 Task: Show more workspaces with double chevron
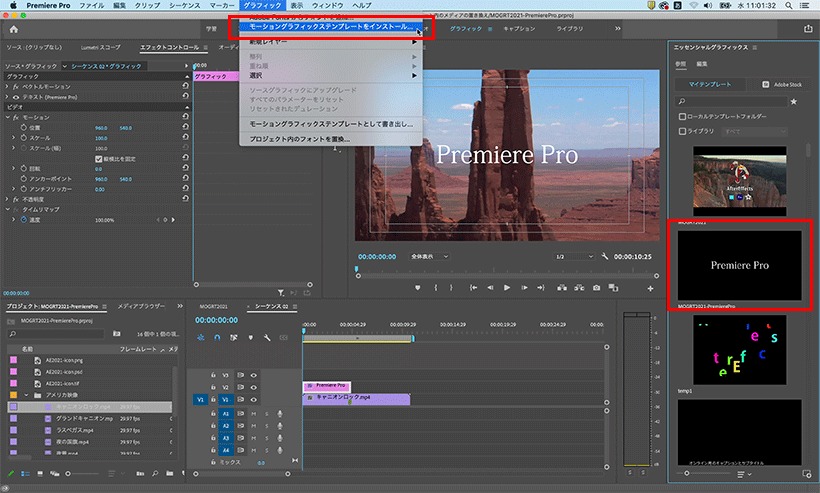tap(618, 28)
